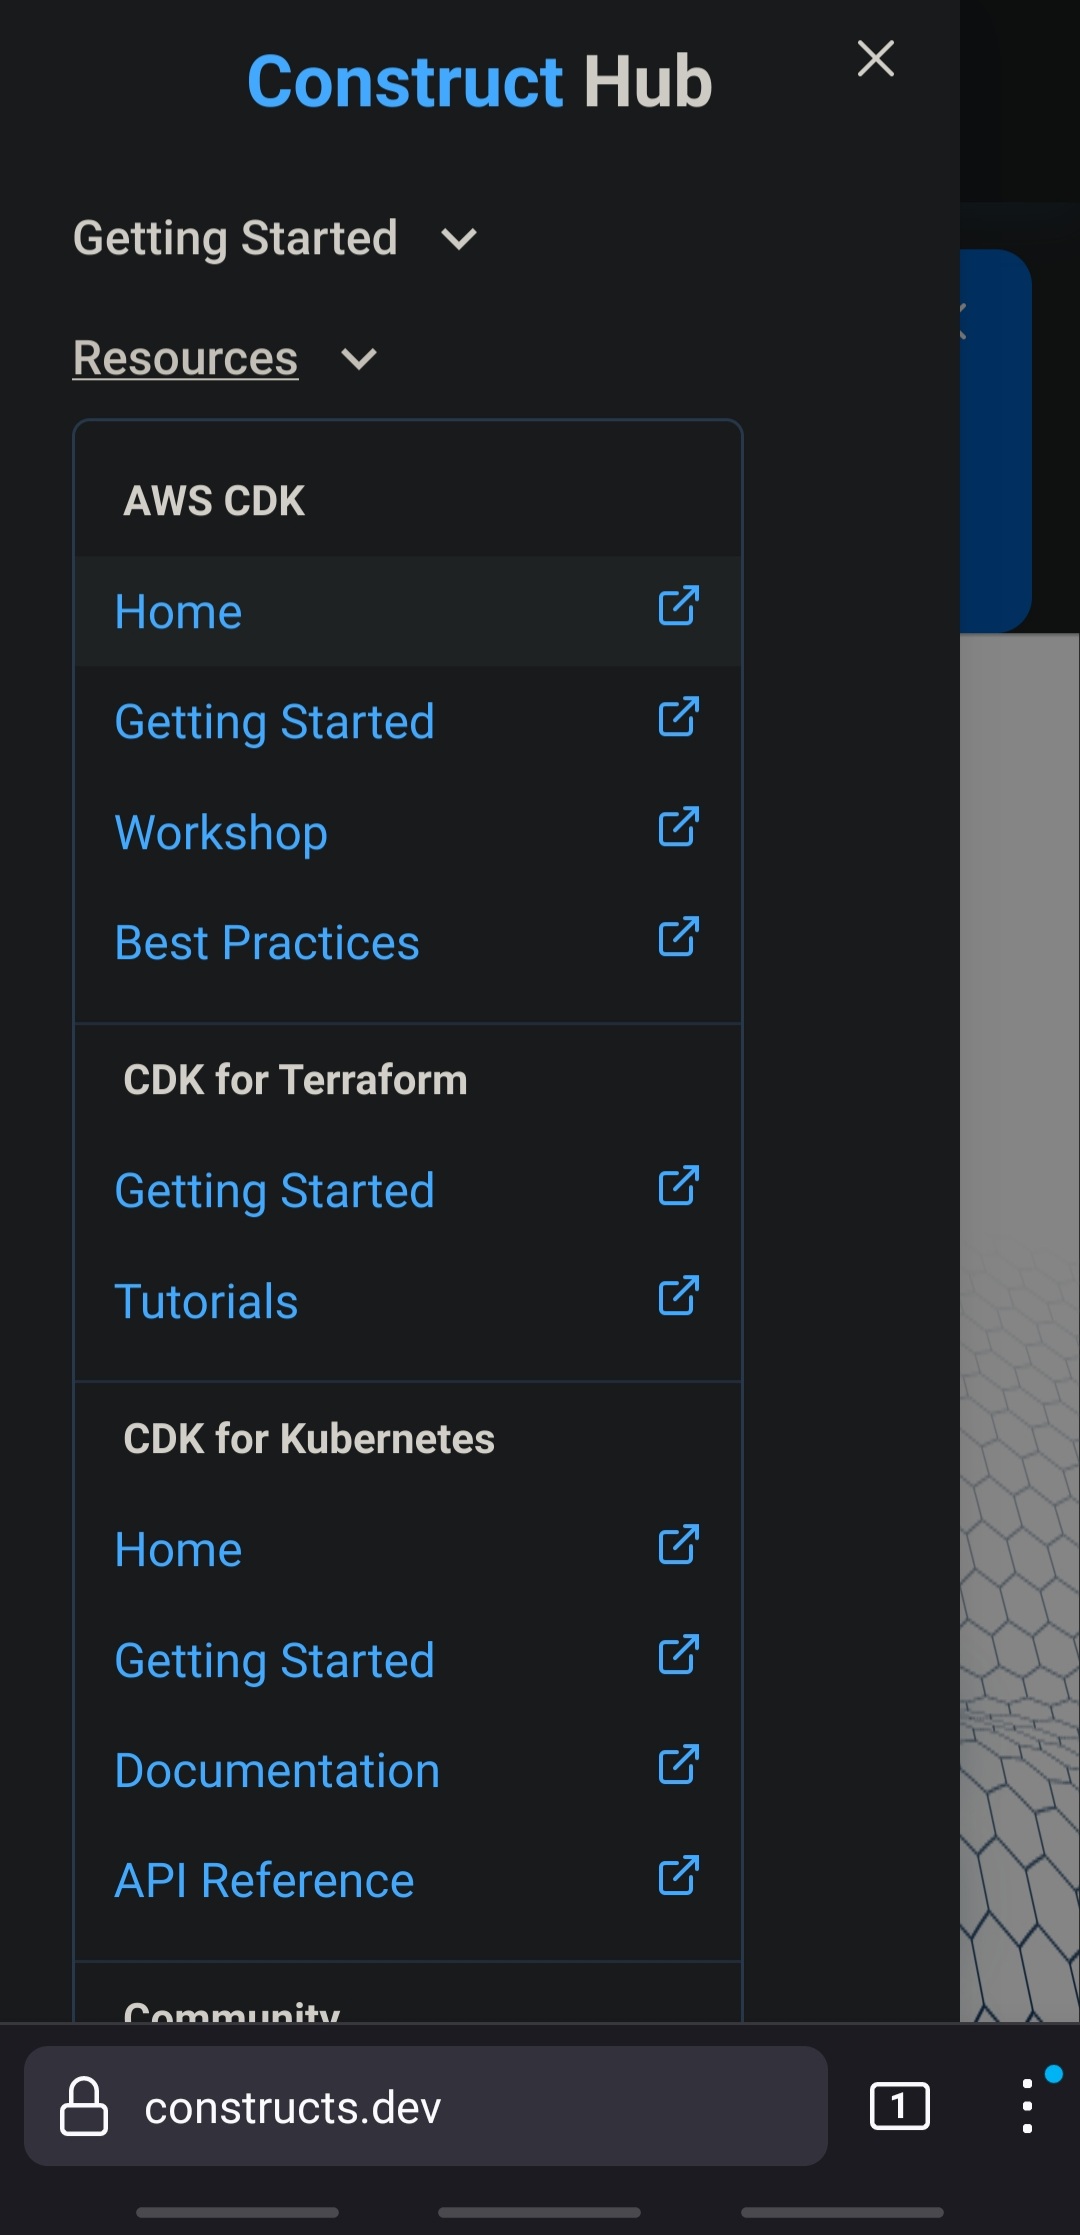Select Getting Started under CDK for Terraform
1080x2235 pixels.
pyautogui.click(x=274, y=1190)
